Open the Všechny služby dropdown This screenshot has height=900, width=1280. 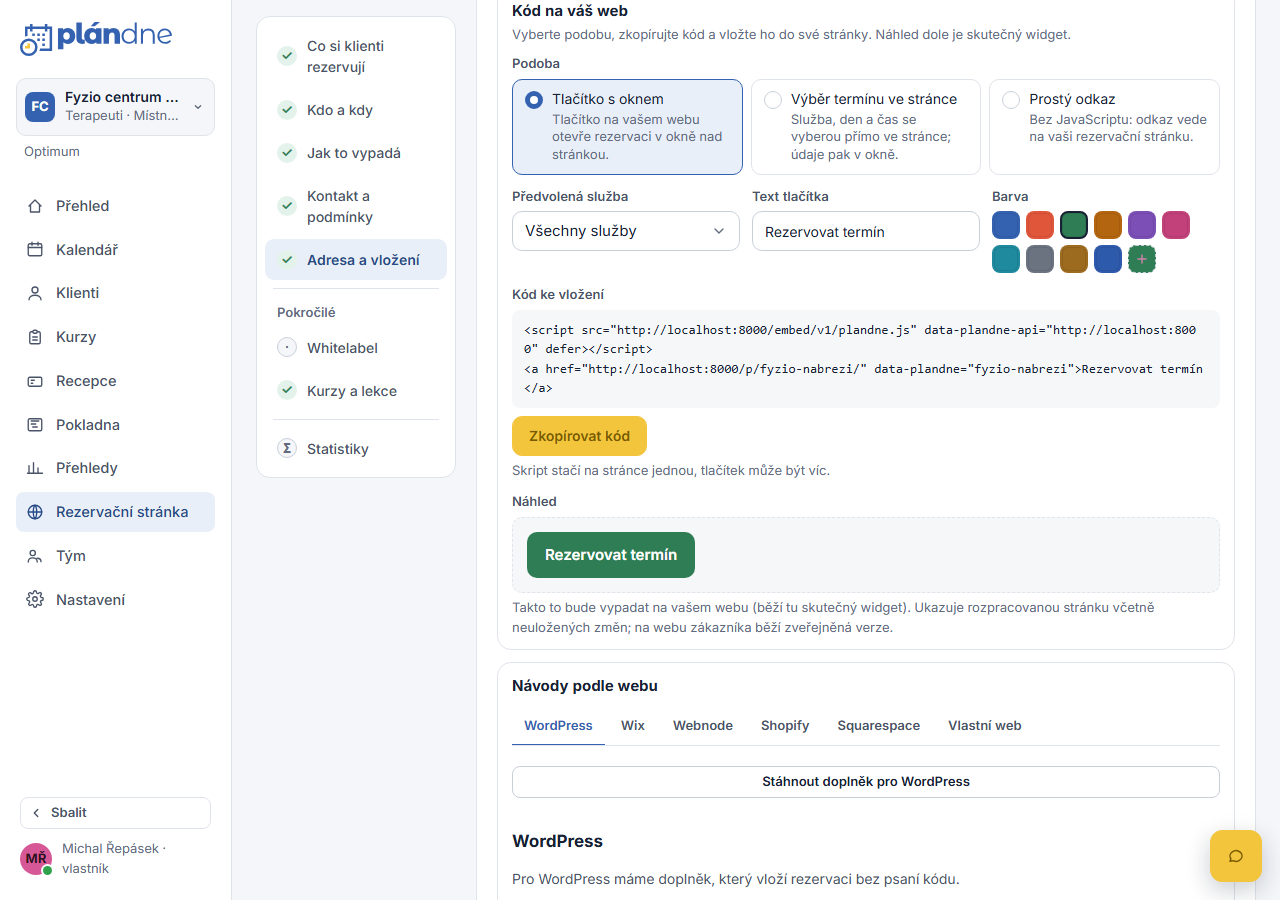pyautogui.click(x=626, y=231)
